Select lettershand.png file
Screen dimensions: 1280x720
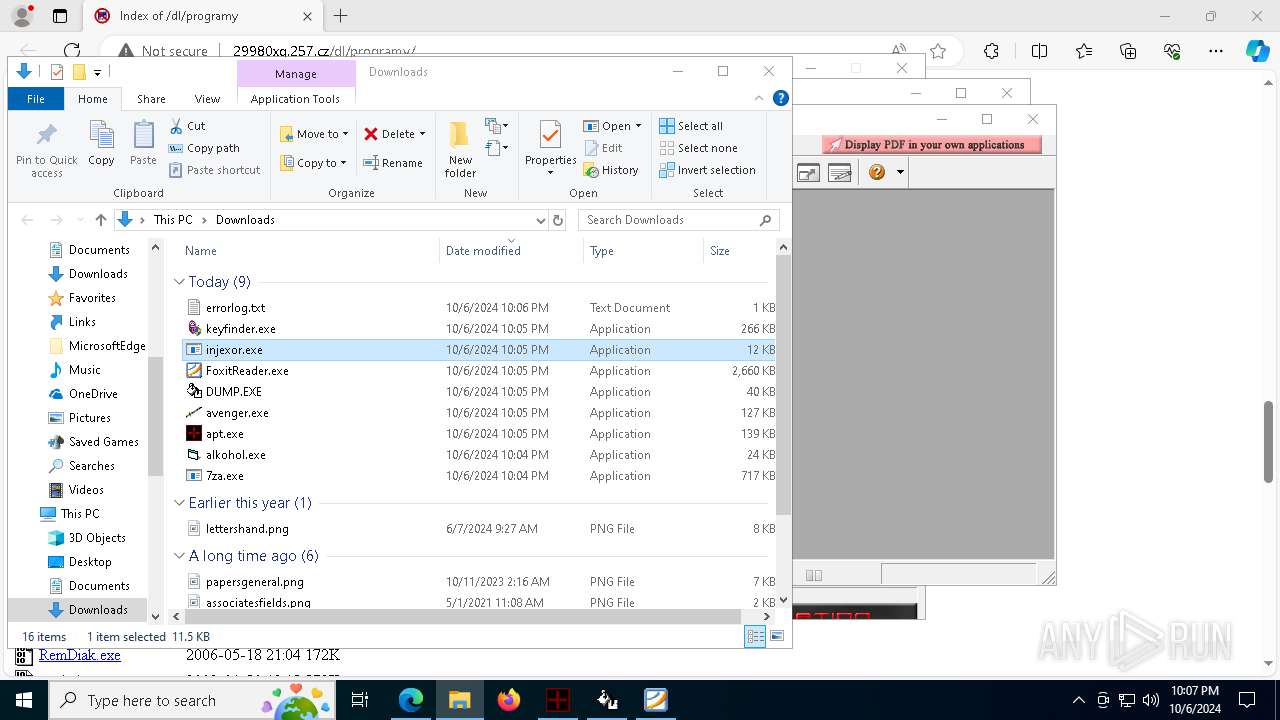pos(247,529)
